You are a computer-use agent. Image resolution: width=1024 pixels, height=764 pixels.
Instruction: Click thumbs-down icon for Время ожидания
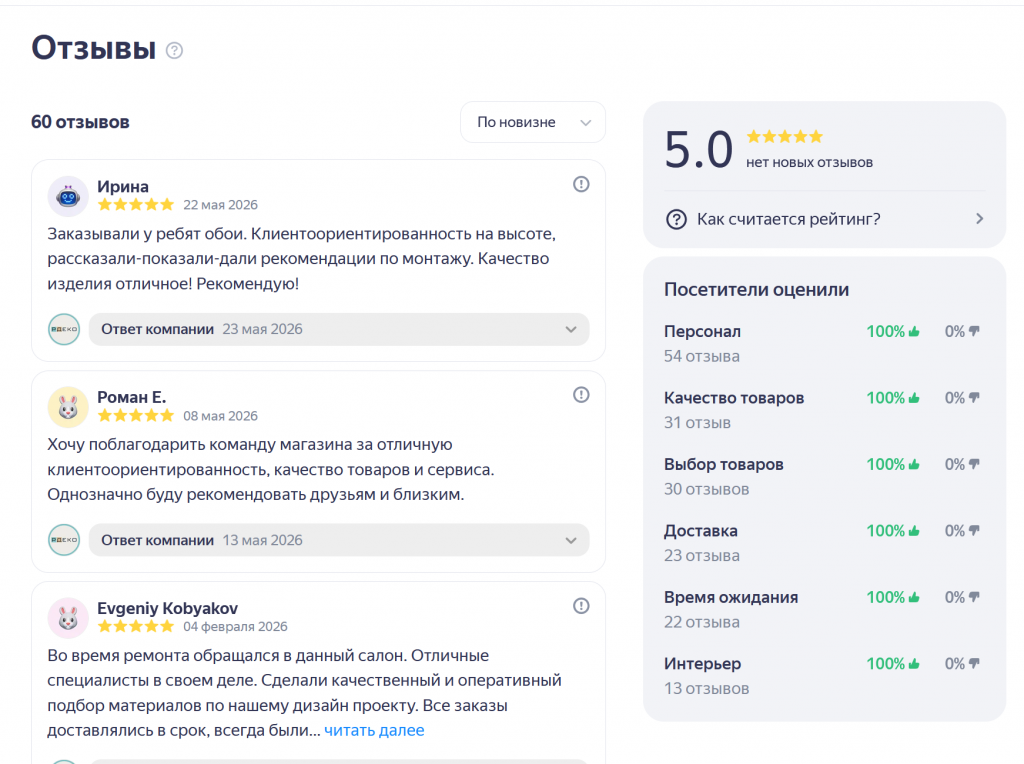[974, 597]
